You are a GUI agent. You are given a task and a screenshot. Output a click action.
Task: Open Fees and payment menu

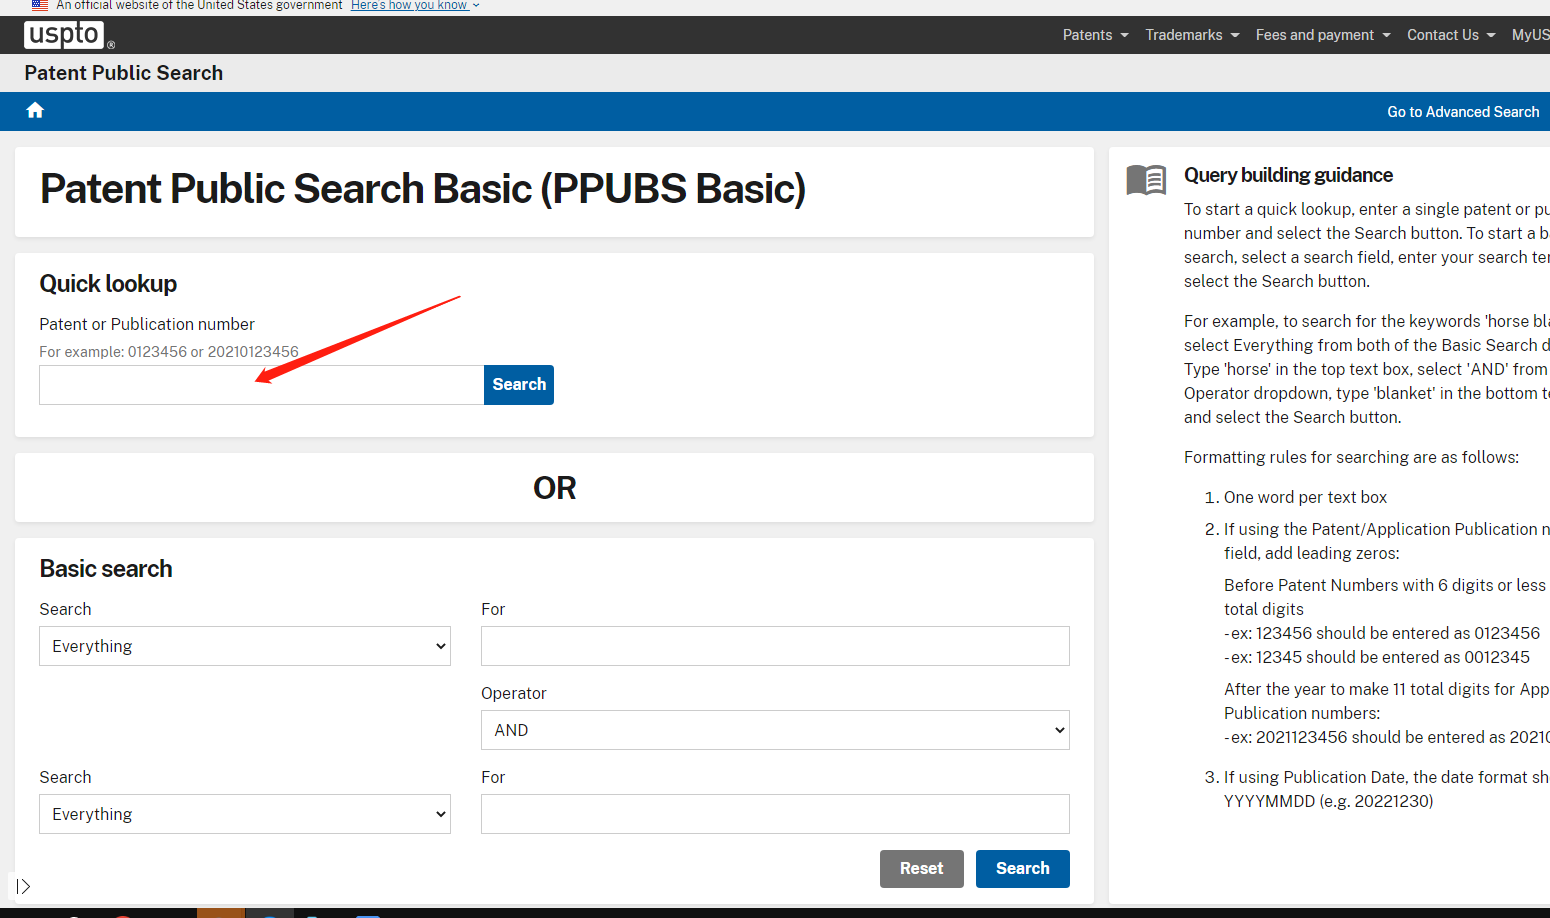click(x=1323, y=35)
